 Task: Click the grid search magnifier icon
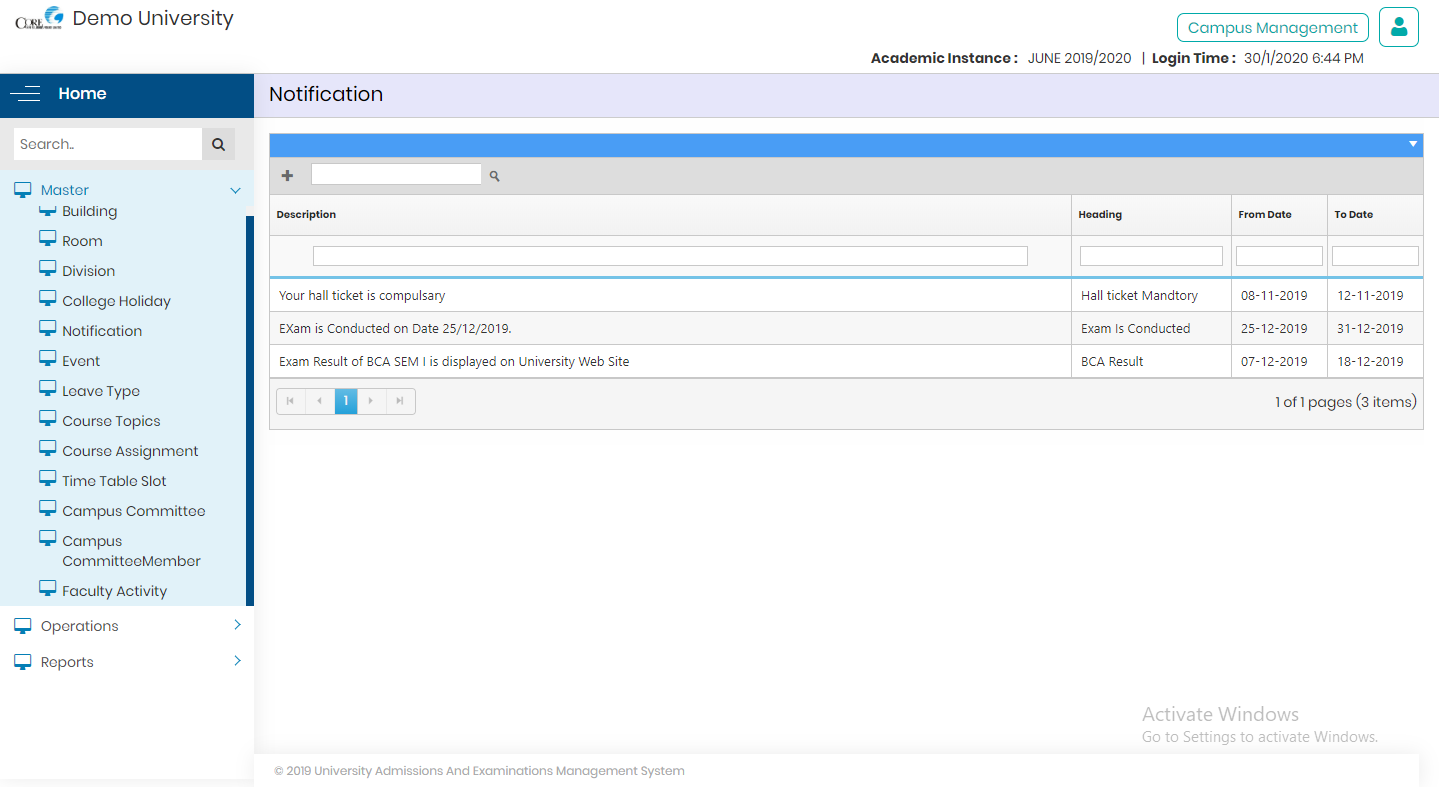click(x=494, y=176)
